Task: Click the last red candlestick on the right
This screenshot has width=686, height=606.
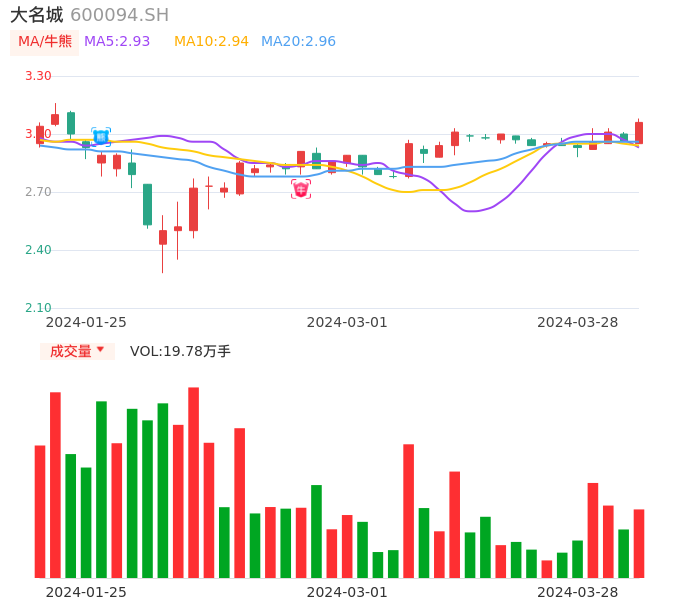Action: point(638,133)
